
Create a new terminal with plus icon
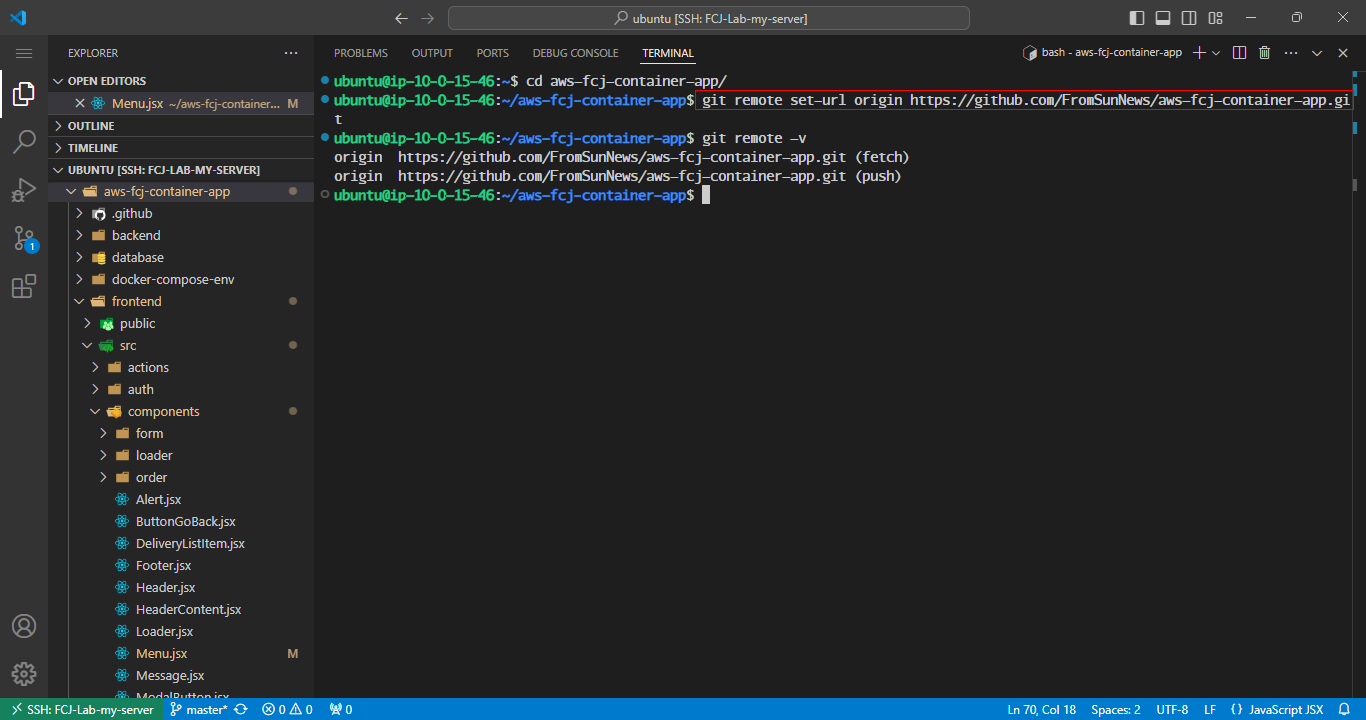tap(1200, 53)
